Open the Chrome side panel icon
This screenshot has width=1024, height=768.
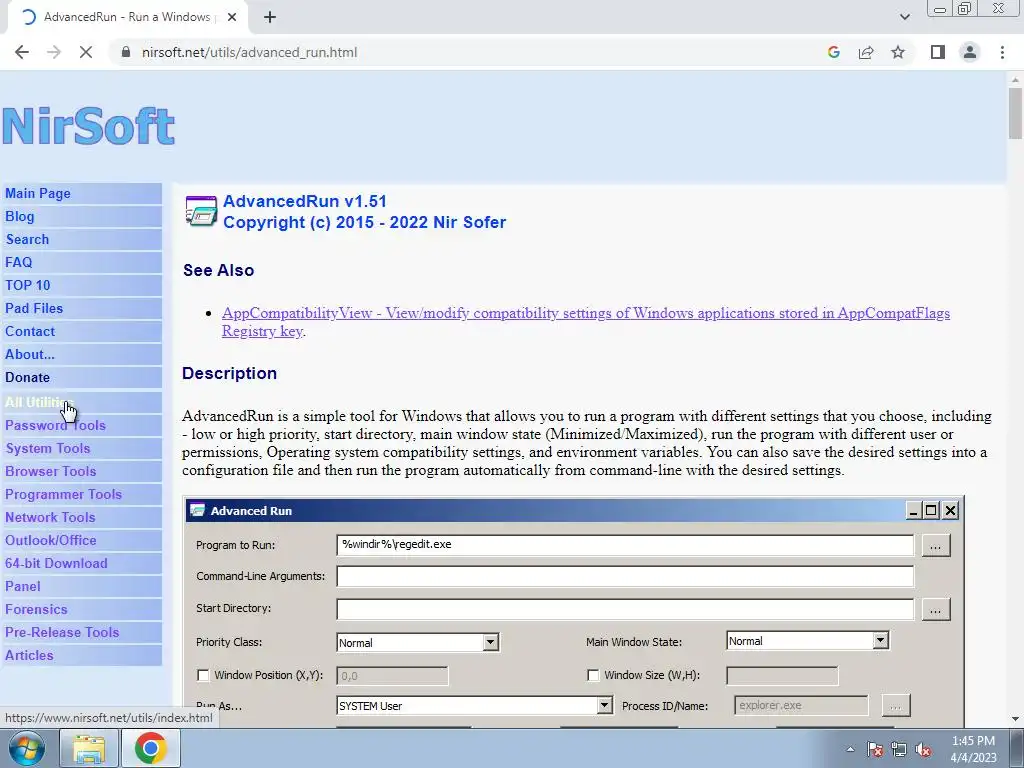[938, 52]
